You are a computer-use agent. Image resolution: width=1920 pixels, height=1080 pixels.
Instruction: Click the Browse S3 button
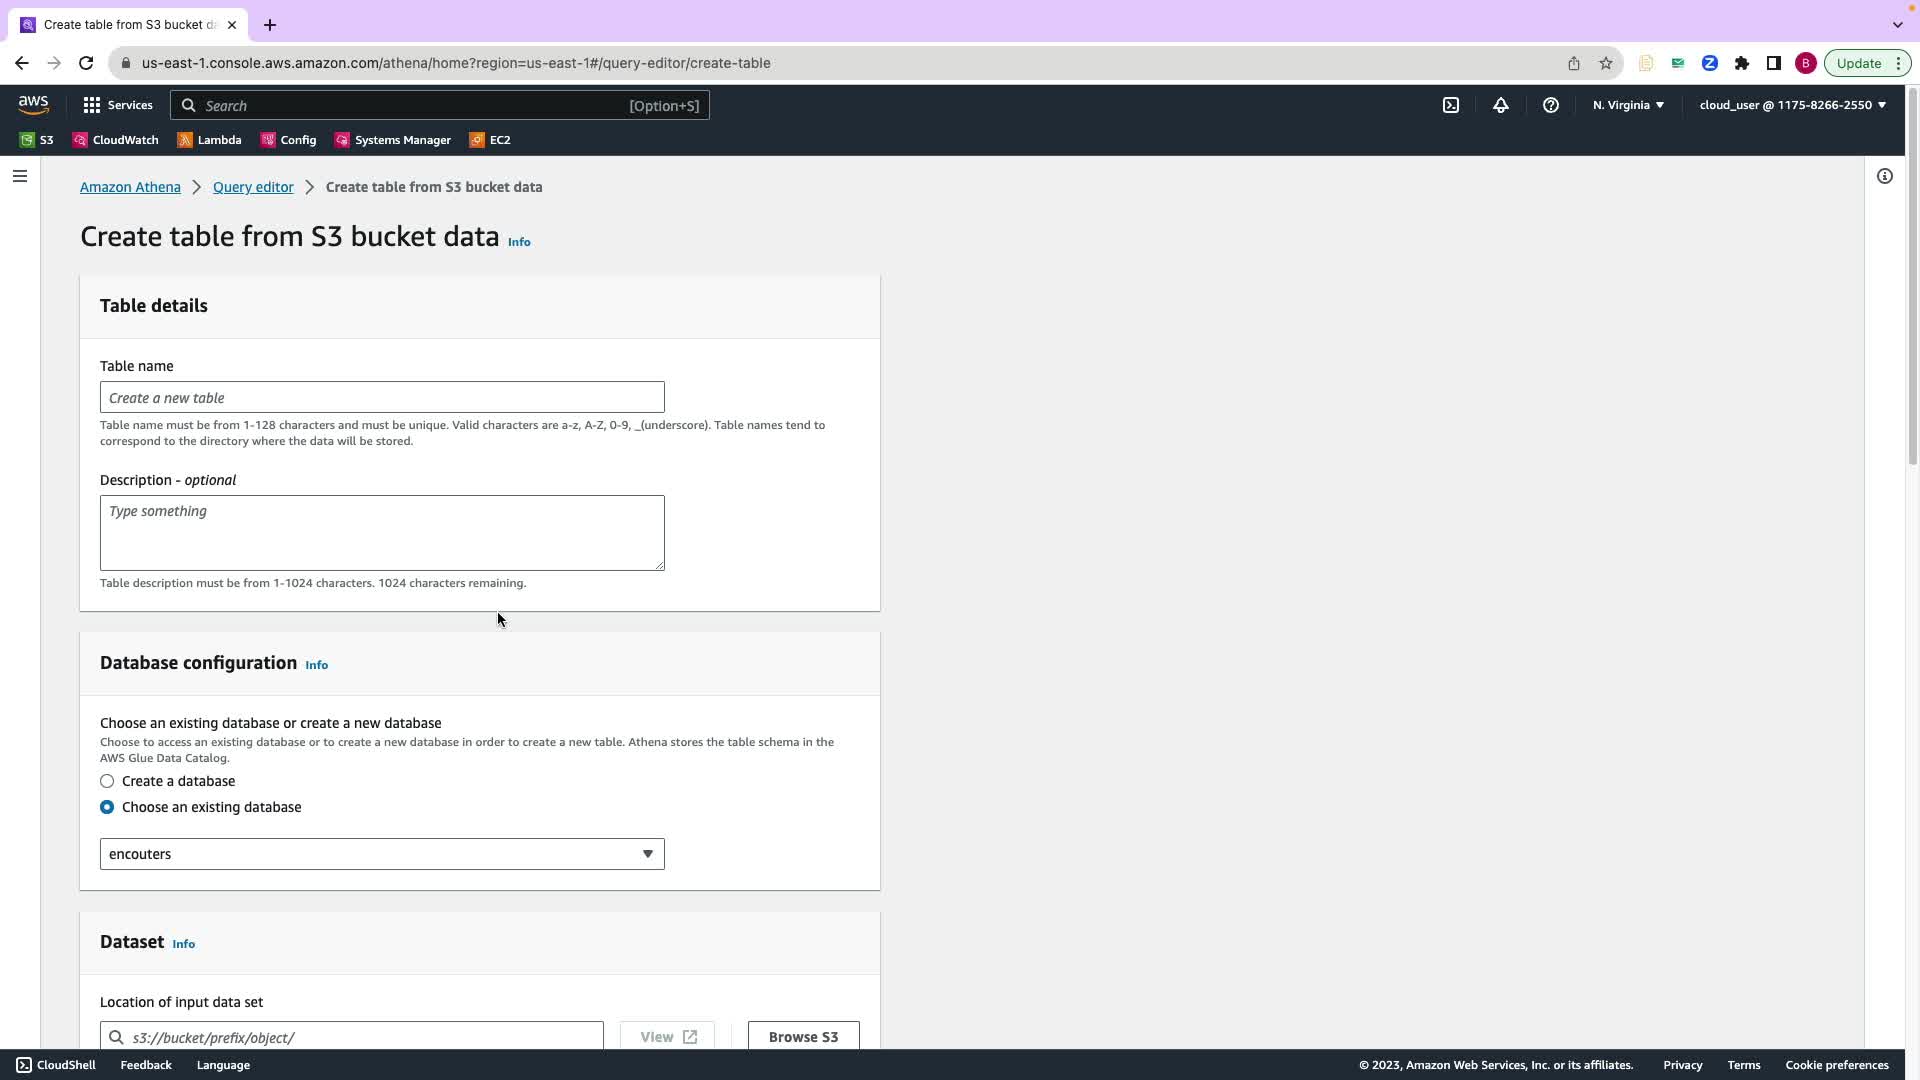tap(803, 1037)
